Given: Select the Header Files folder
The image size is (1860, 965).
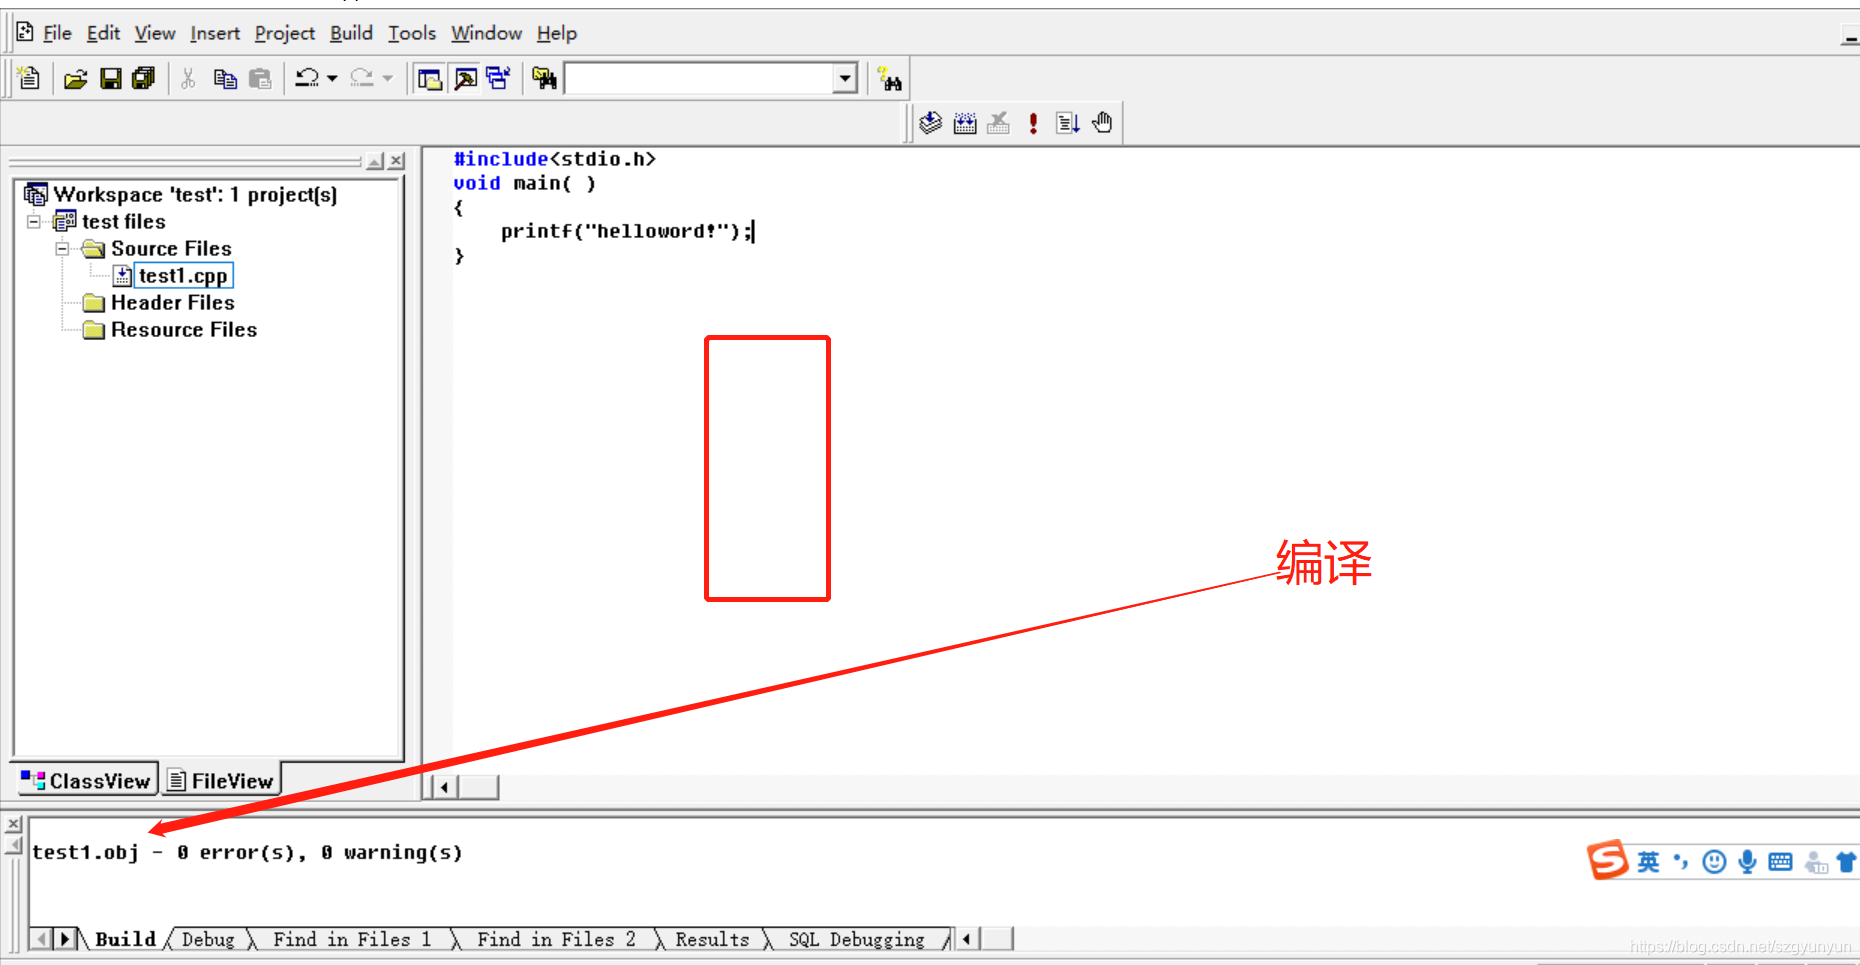Looking at the screenshot, I should (x=172, y=302).
